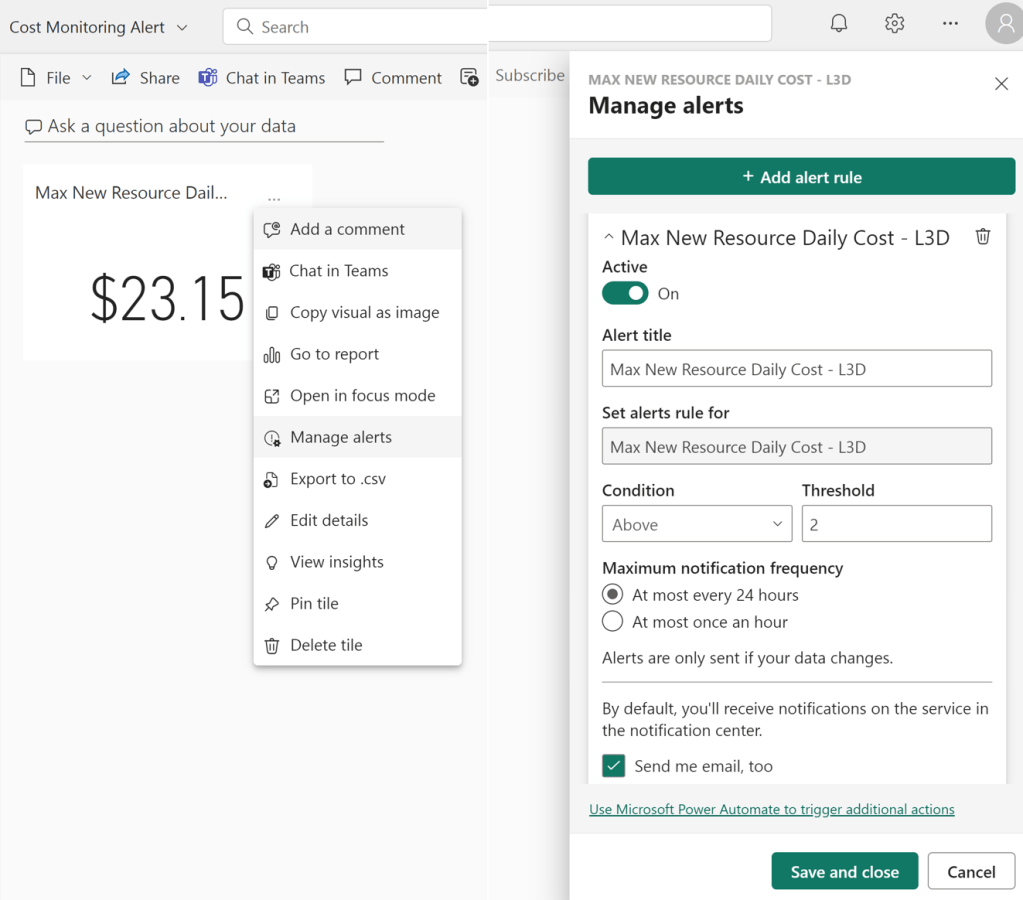Choose Manage alerts from context menu

pyautogui.click(x=340, y=437)
